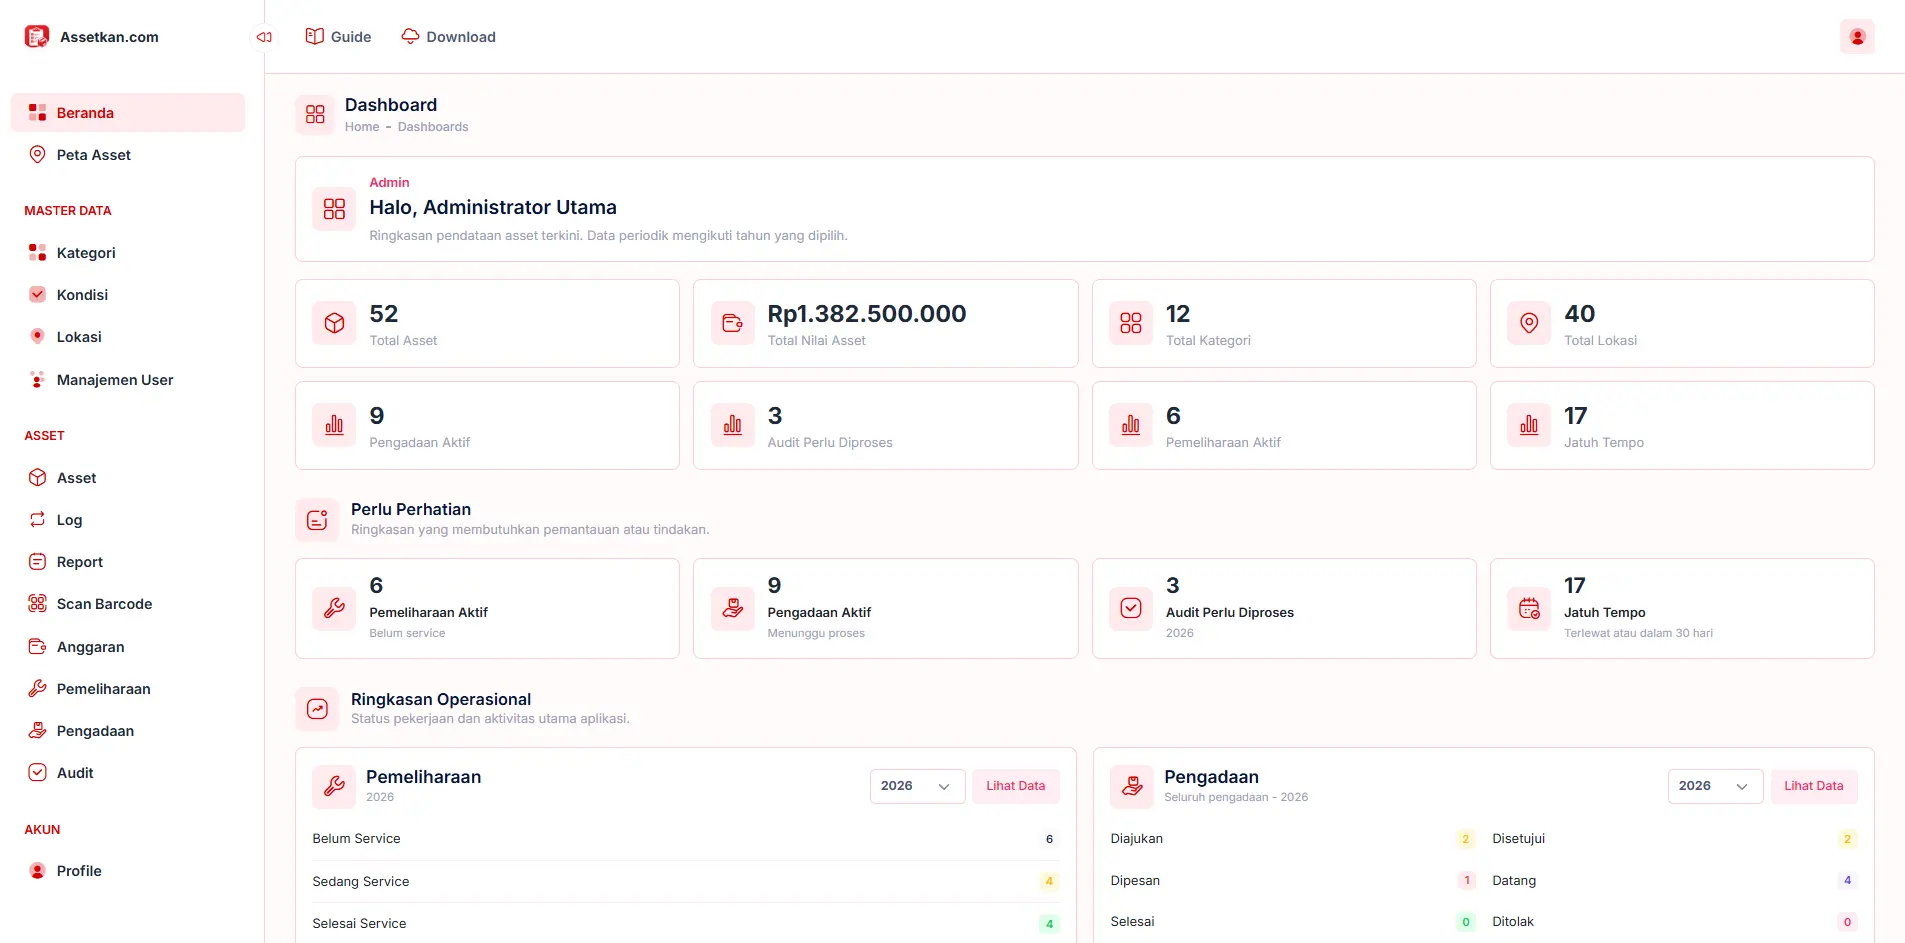Open Pemeliharaan sidebar menu item
This screenshot has width=1905, height=943.
(128, 689)
